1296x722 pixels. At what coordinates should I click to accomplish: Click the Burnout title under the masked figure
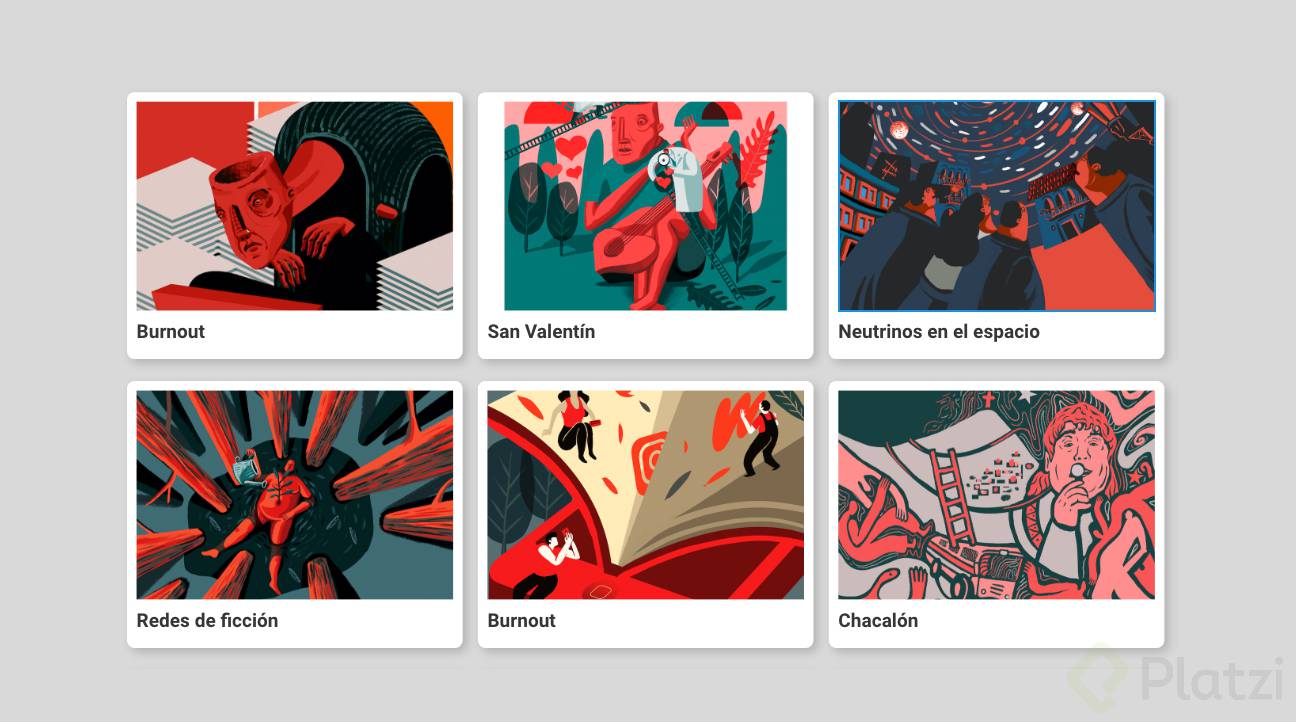pos(171,332)
